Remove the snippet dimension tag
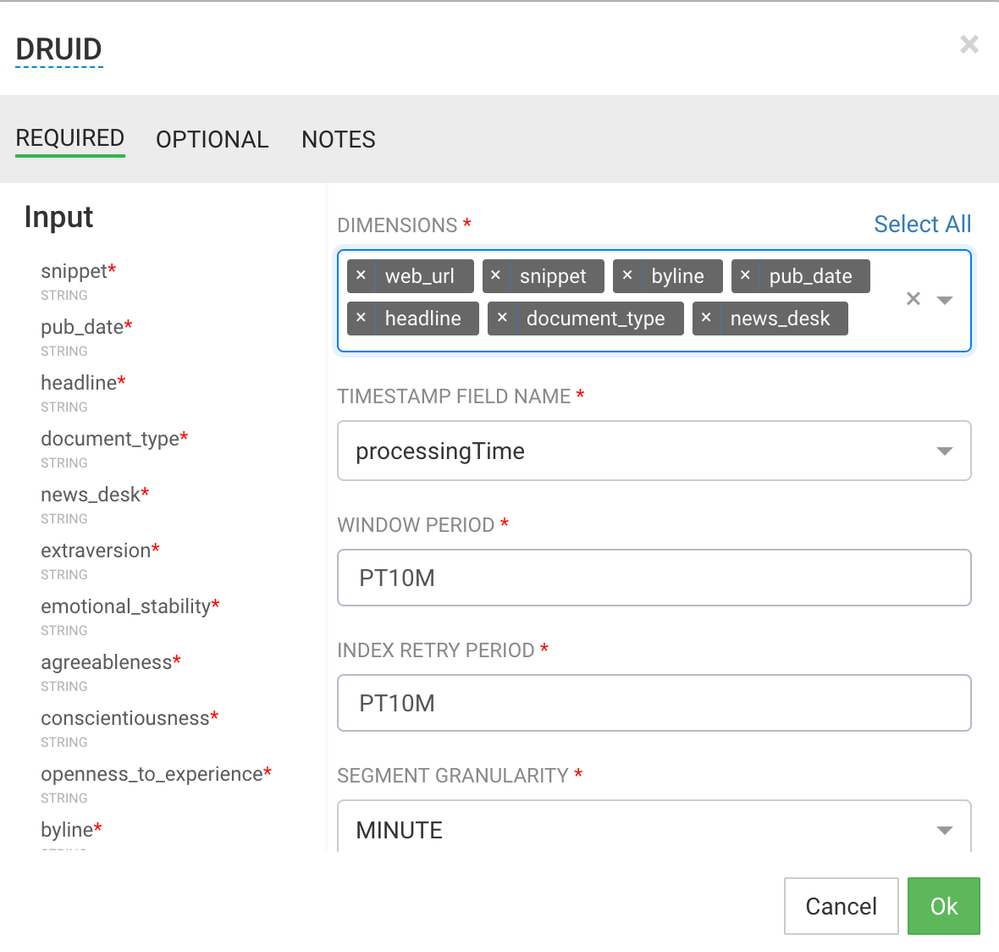Screen dimensions: 999x952 495,276
